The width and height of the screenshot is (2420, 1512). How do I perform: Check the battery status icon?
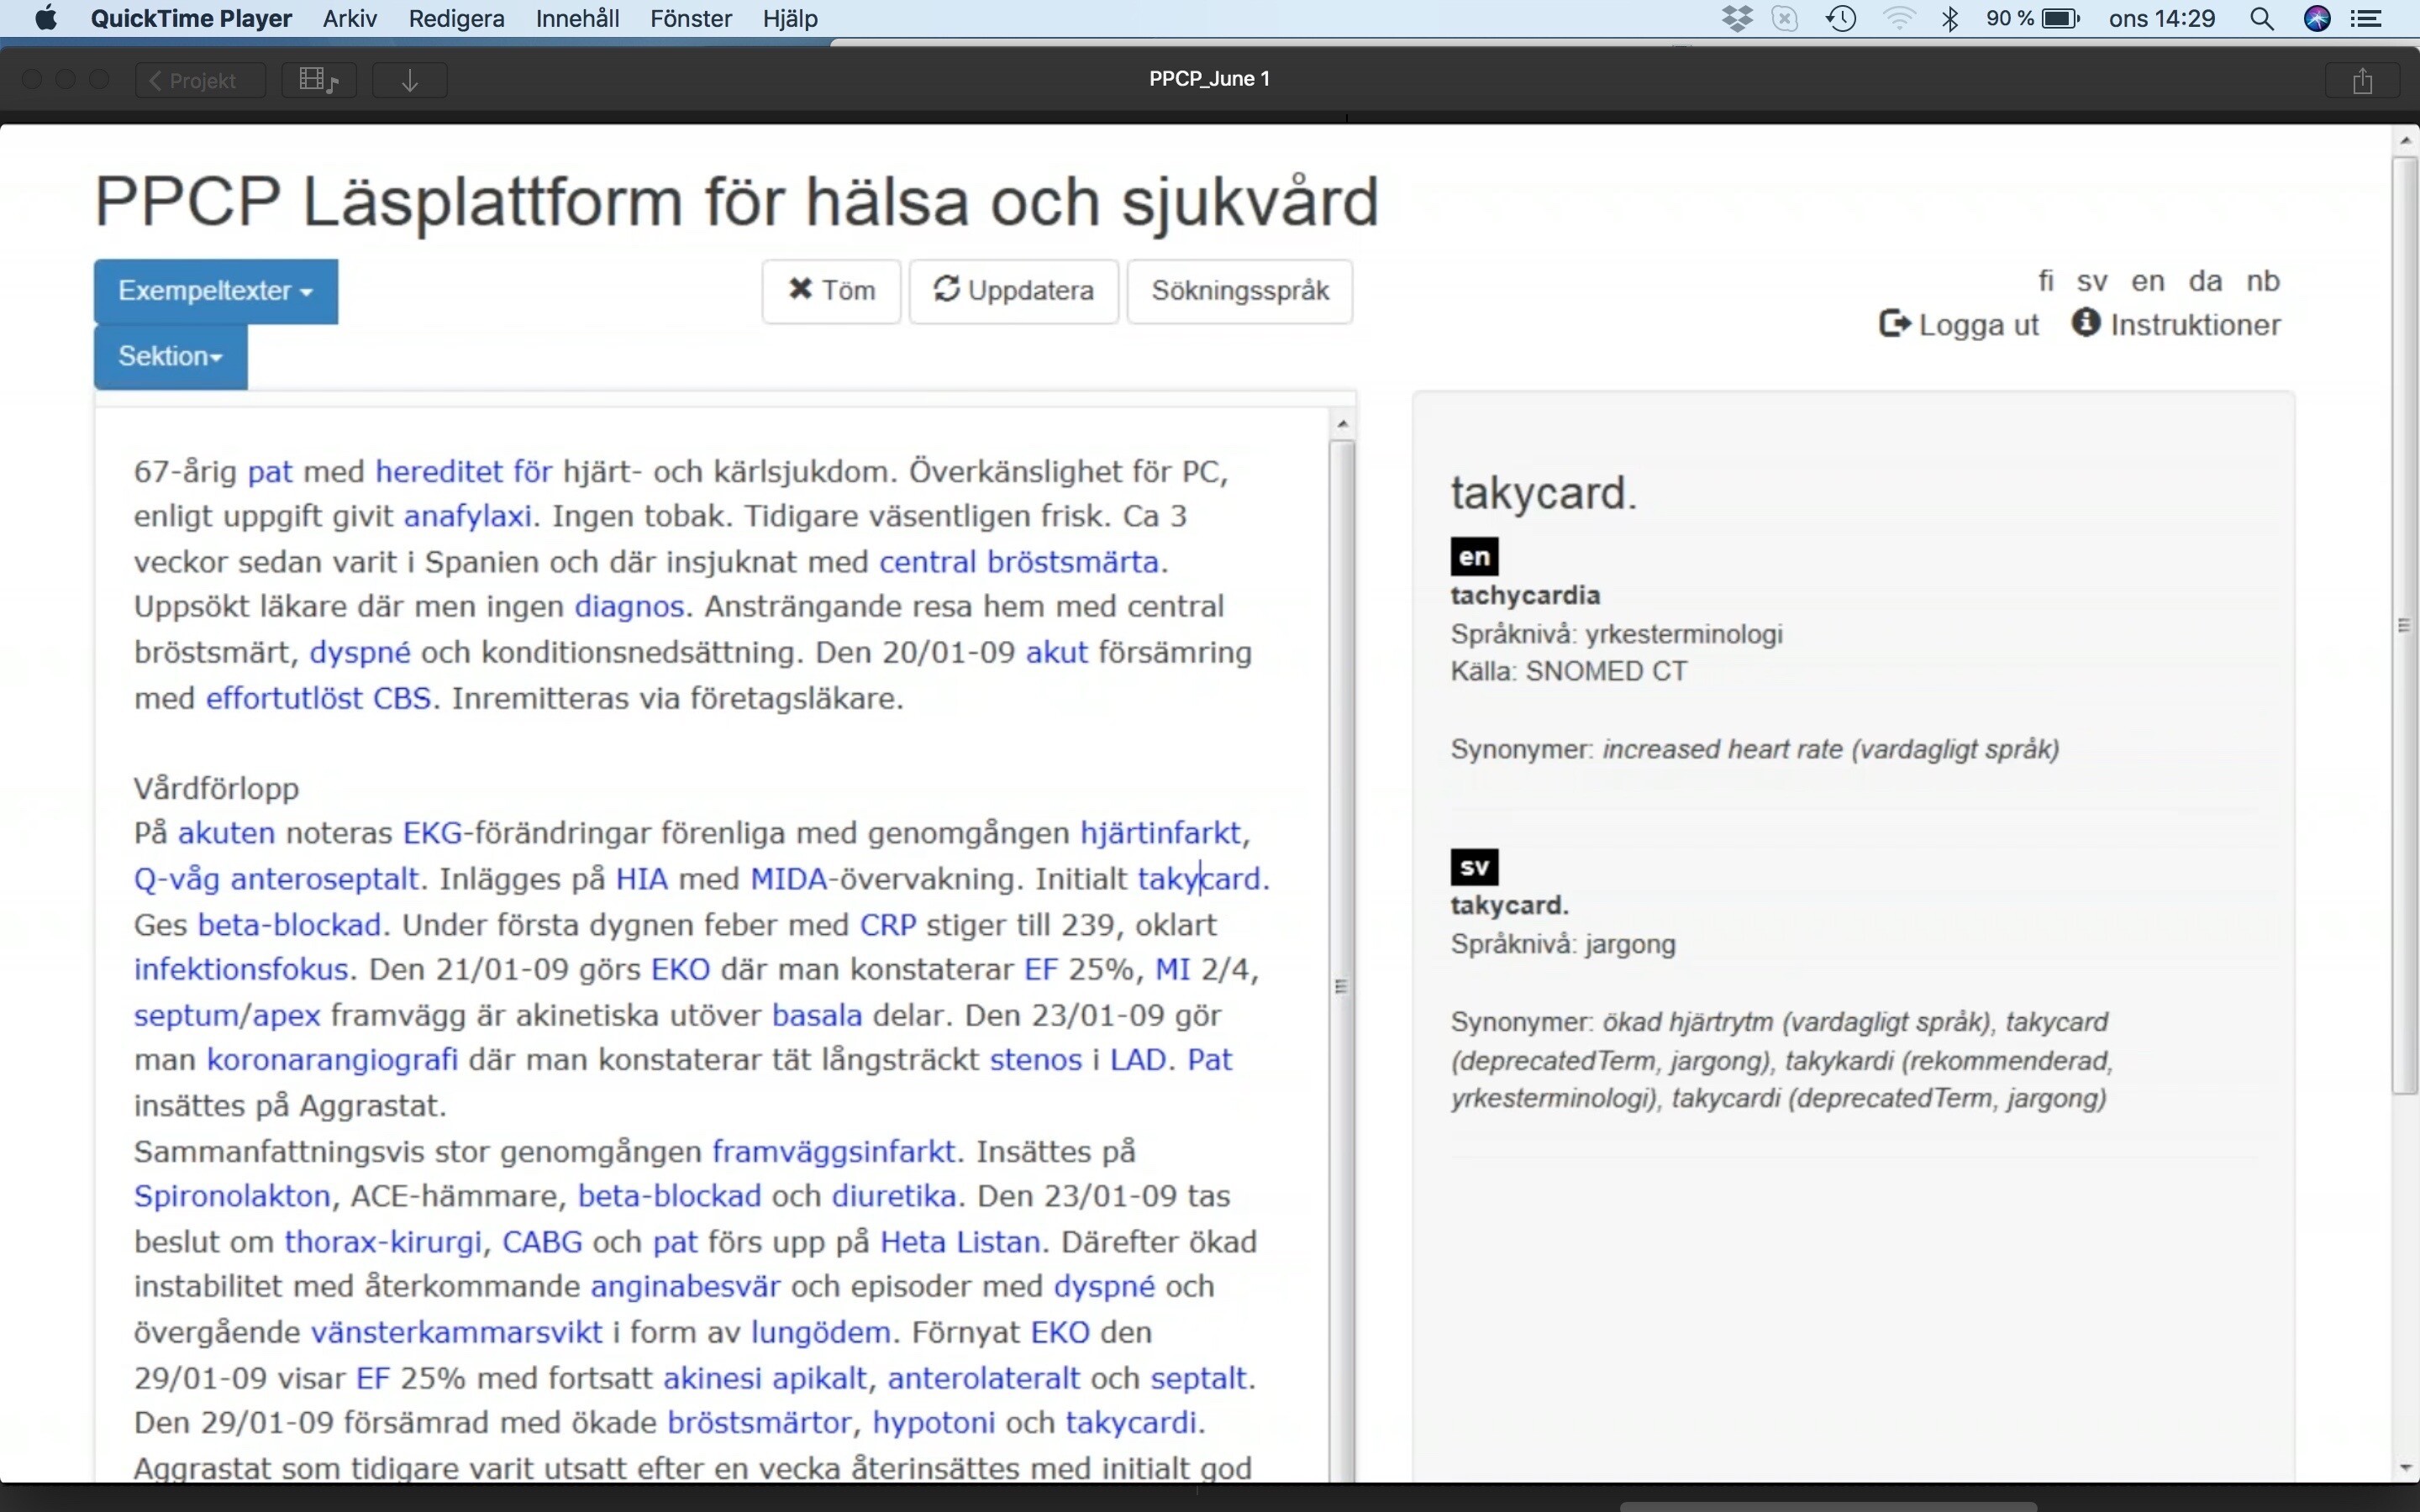tap(2061, 18)
